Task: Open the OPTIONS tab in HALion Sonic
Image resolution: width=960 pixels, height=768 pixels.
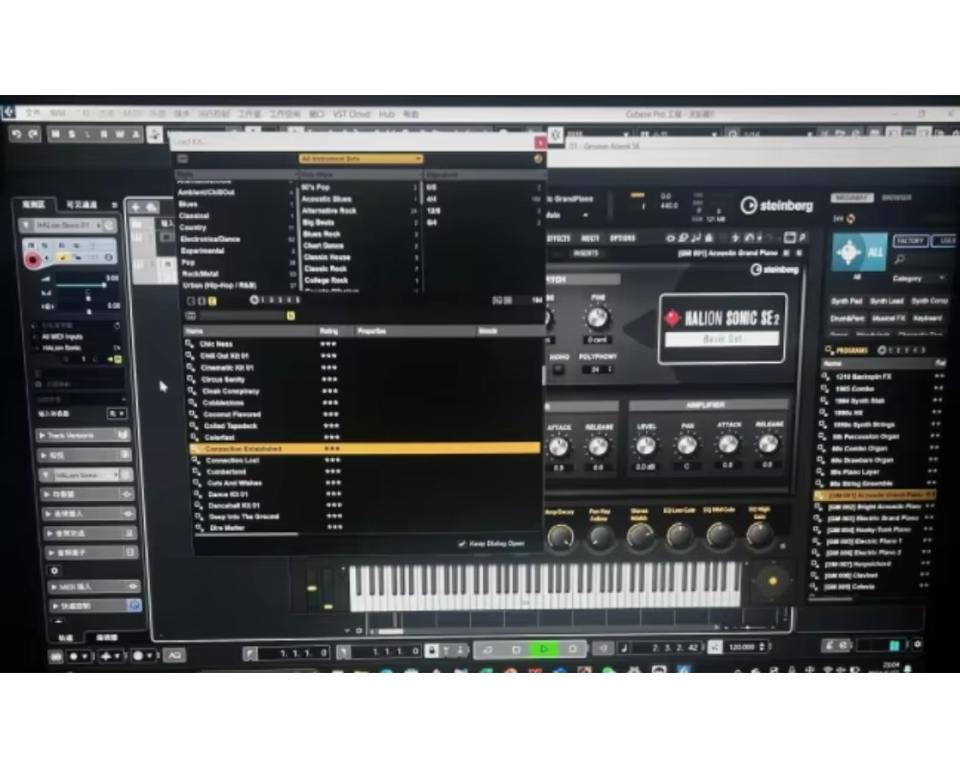Action: pyautogui.click(x=623, y=238)
